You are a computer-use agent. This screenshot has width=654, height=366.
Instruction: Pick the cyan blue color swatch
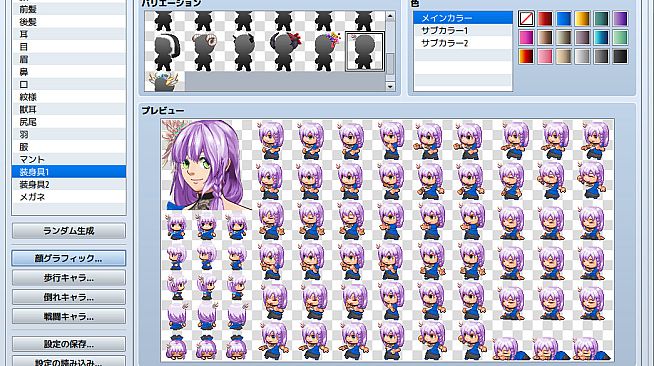601,38
